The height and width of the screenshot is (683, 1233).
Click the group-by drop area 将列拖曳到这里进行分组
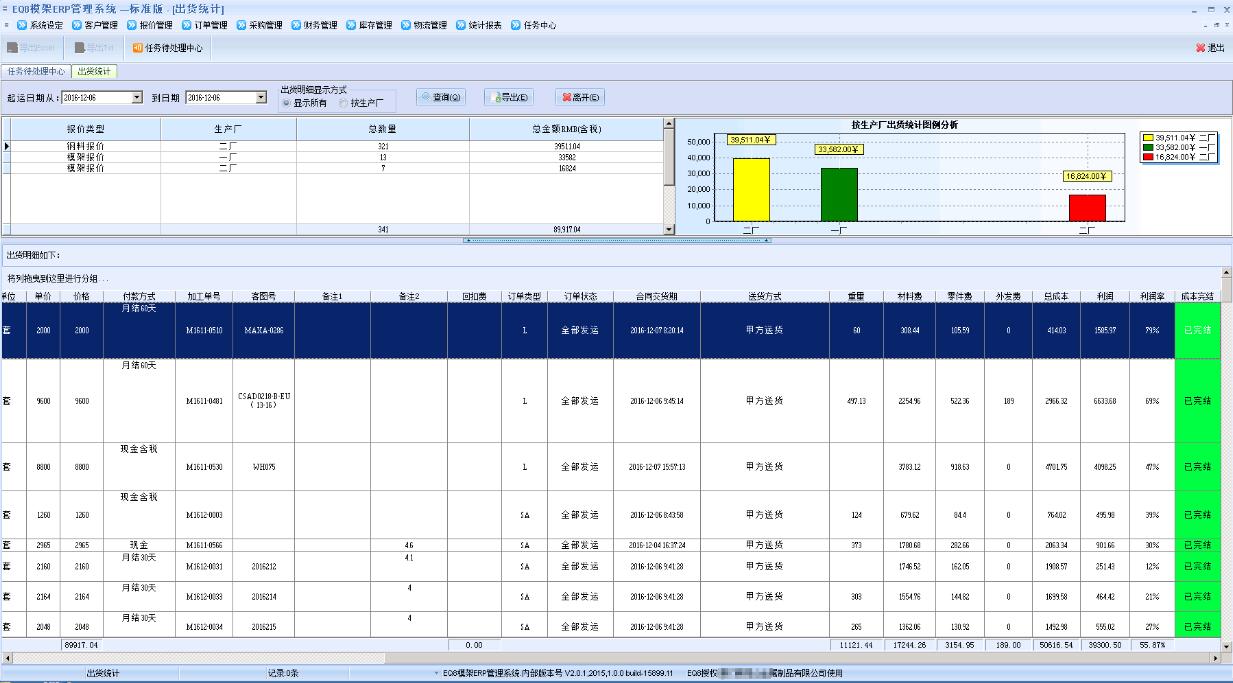tap(57, 278)
